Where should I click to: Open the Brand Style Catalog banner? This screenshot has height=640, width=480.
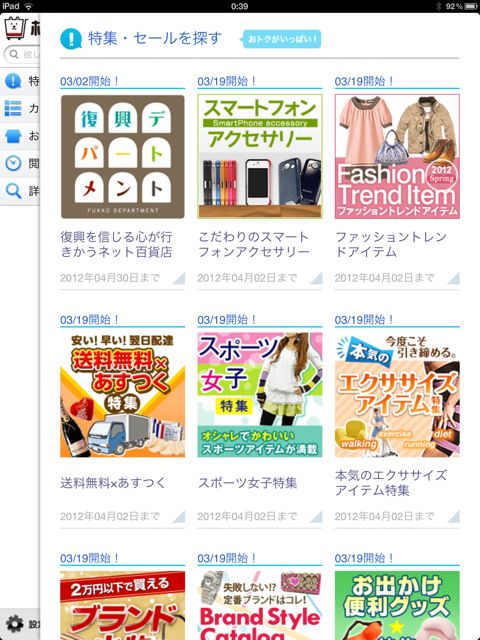pos(260,605)
